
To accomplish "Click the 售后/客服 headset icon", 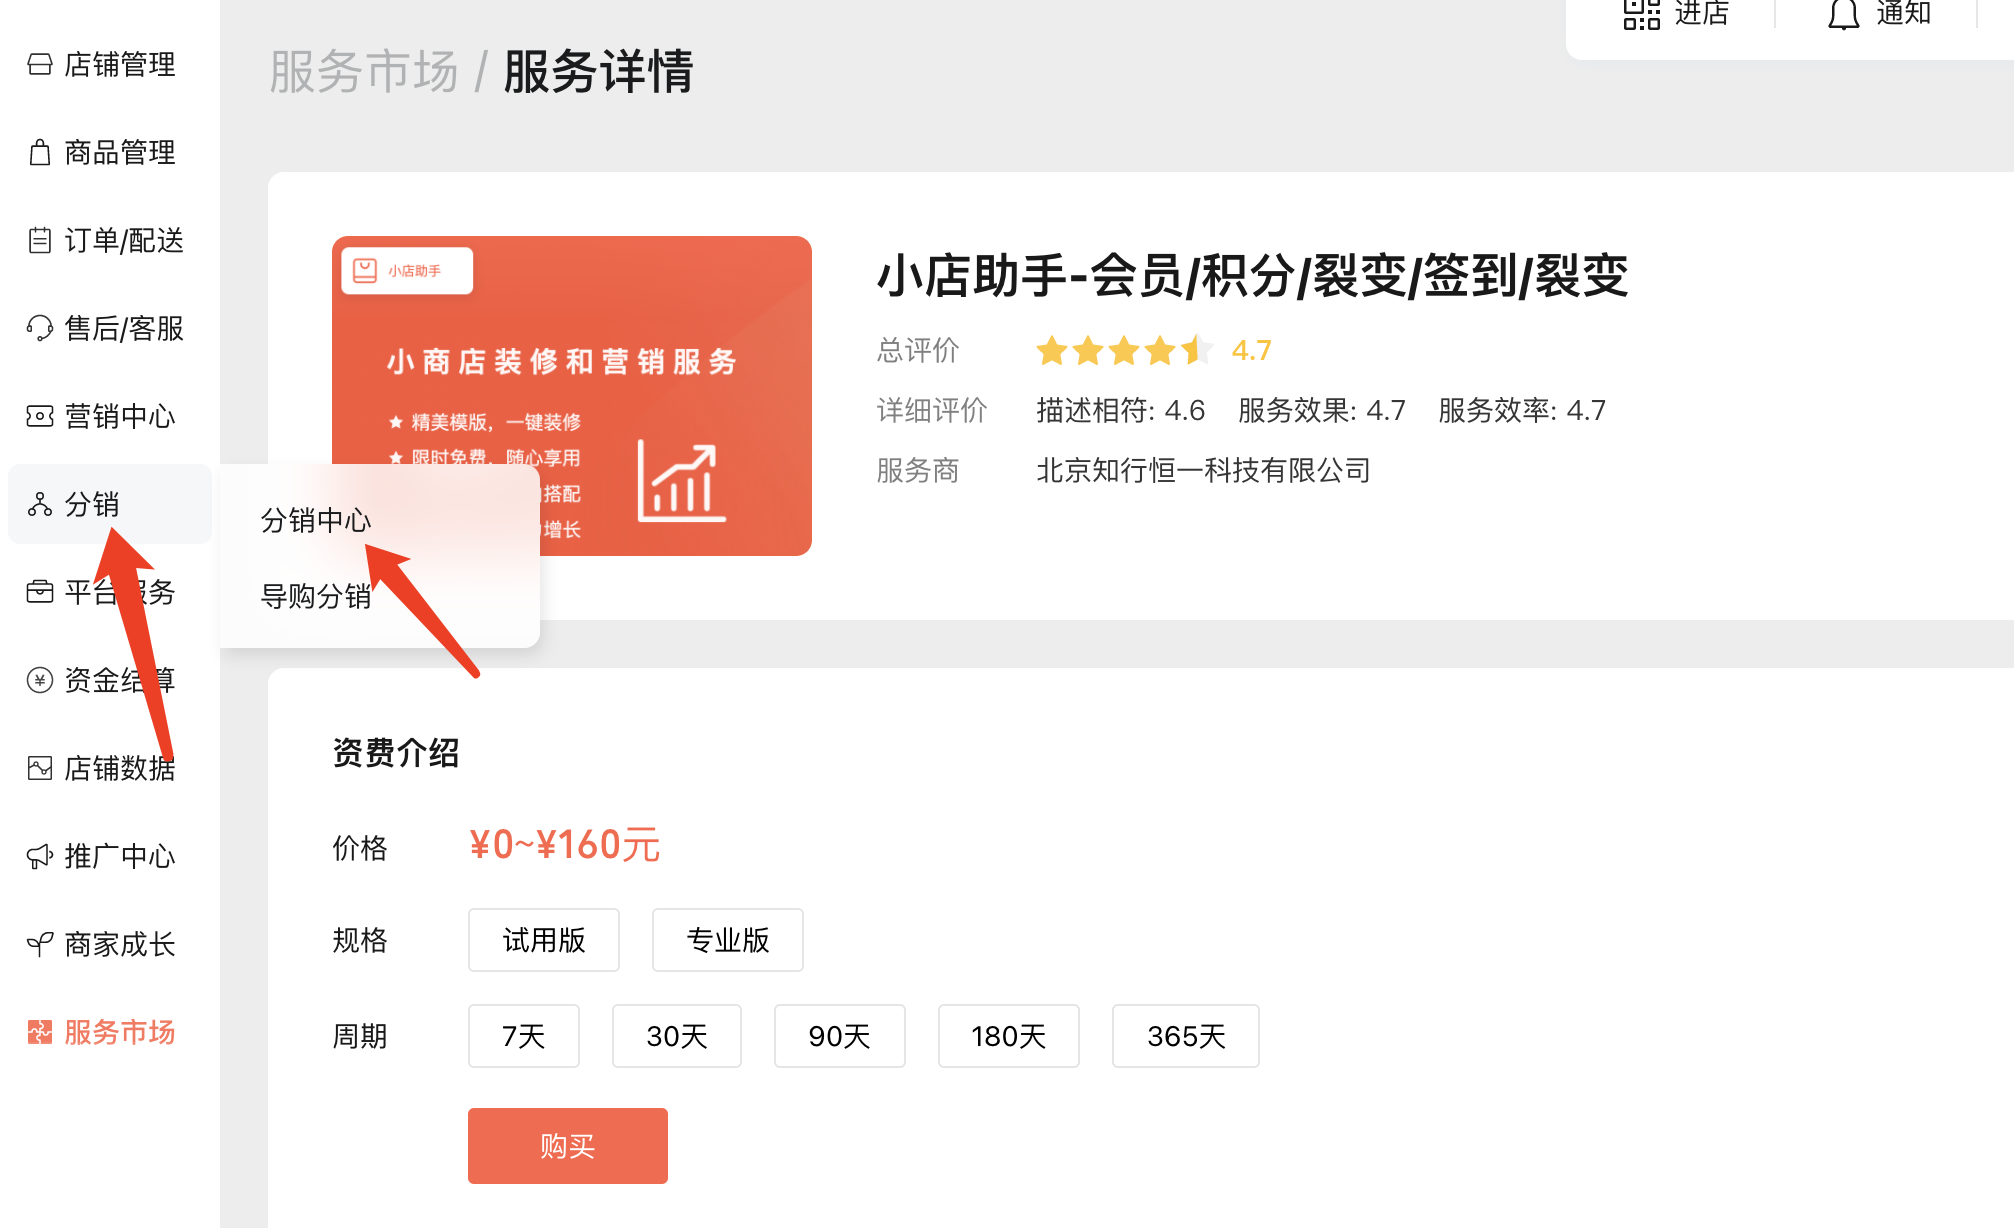I will point(40,328).
